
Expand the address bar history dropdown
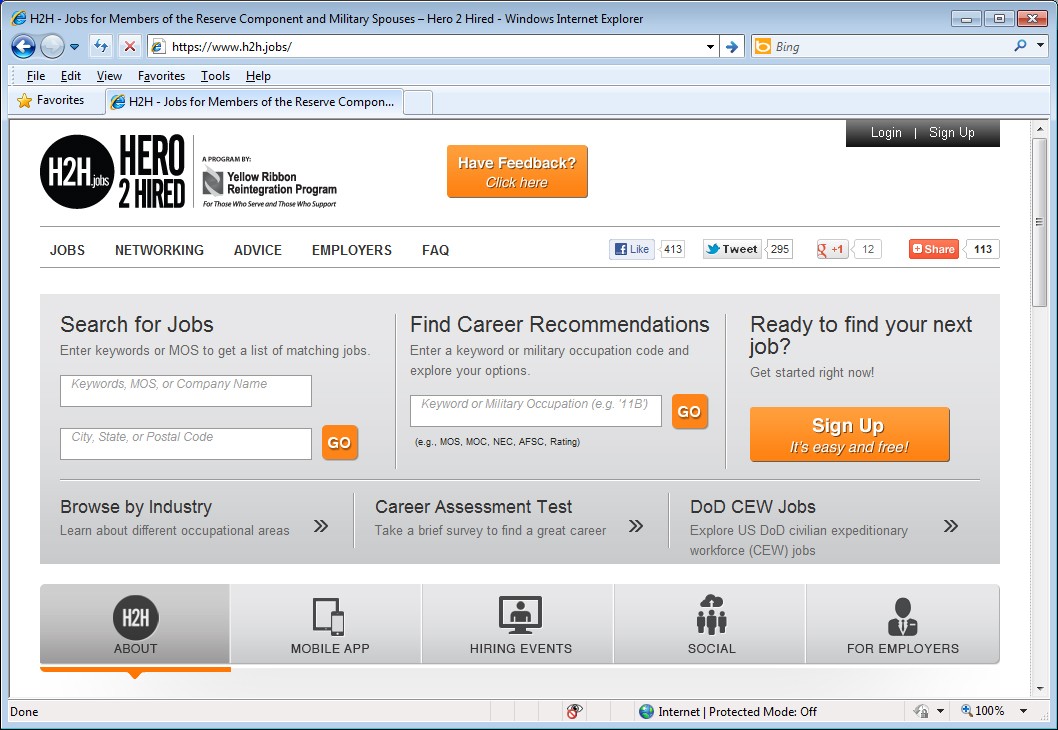point(710,47)
